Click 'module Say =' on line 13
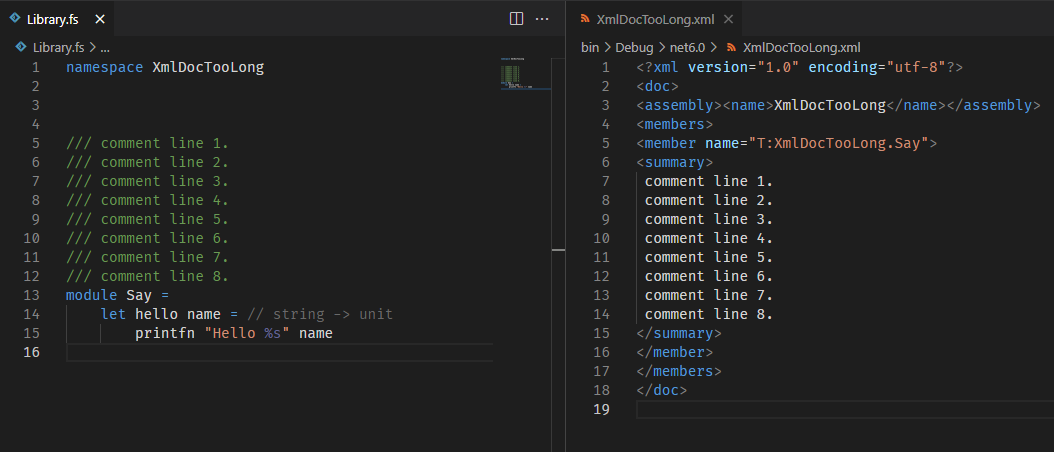Viewport: 1054px width, 452px height. (118, 295)
